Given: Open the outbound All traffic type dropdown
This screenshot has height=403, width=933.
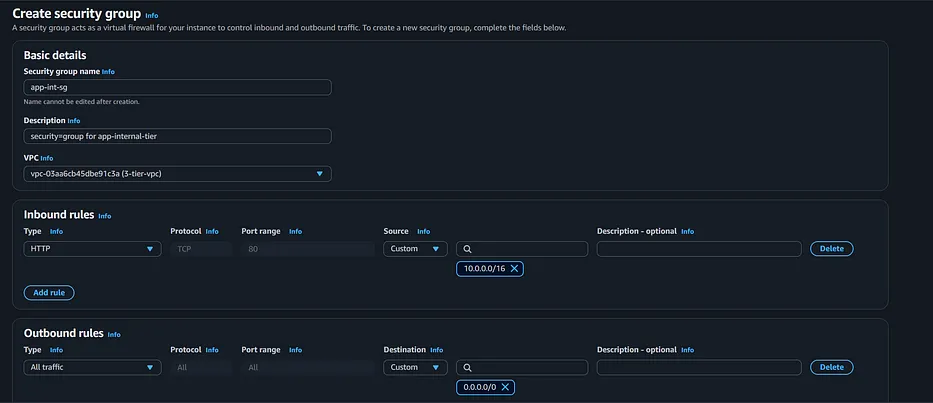Looking at the screenshot, I should (92, 367).
